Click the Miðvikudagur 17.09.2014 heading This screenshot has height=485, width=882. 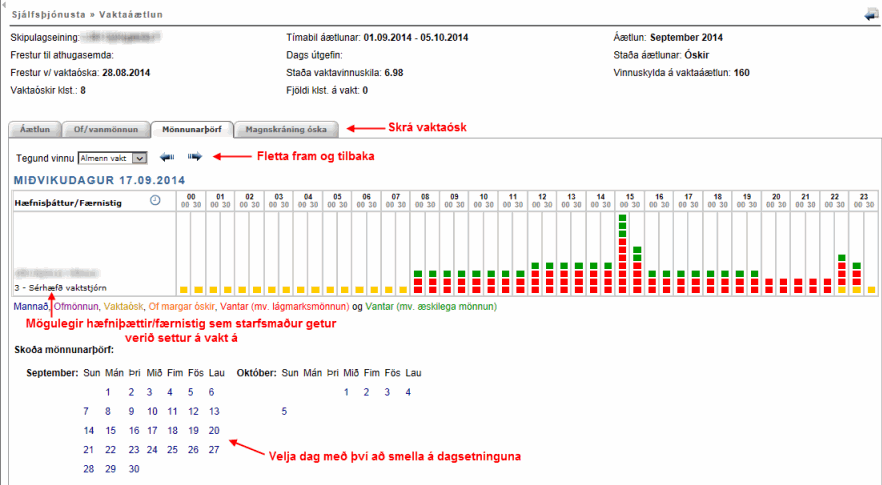click(x=100, y=181)
